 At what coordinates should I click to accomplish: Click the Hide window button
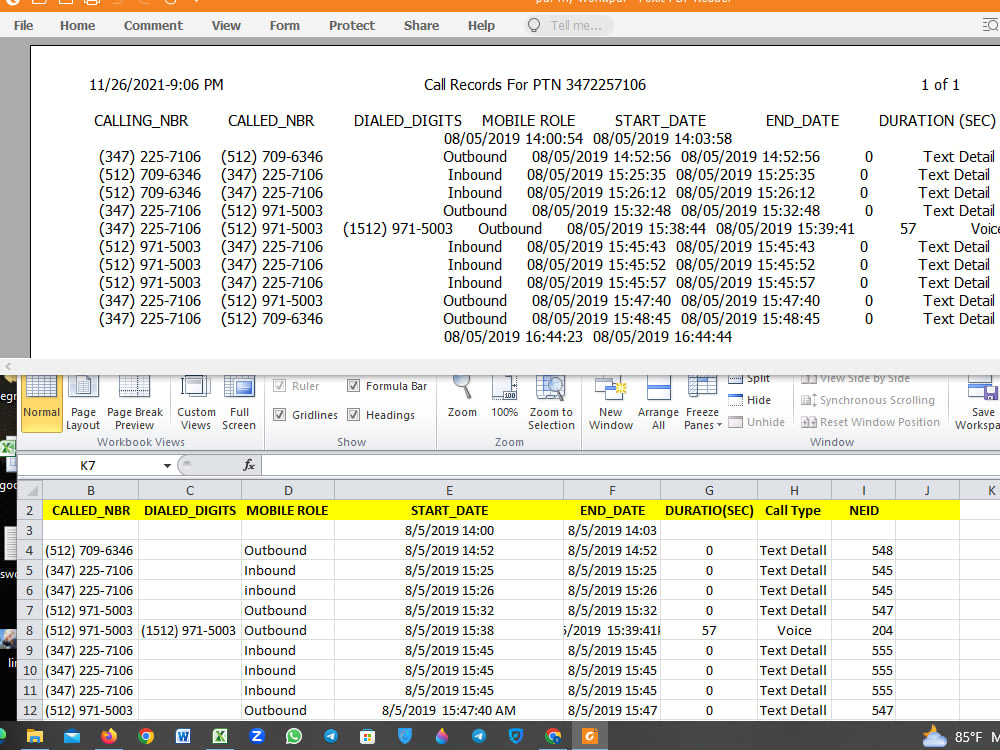tap(751, 400)
